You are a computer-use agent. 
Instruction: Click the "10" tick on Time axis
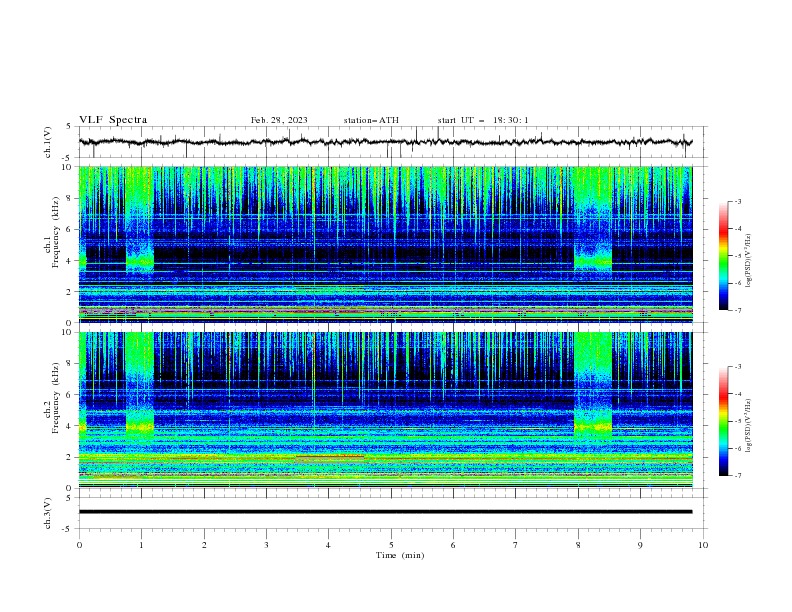tap(703, 545)
